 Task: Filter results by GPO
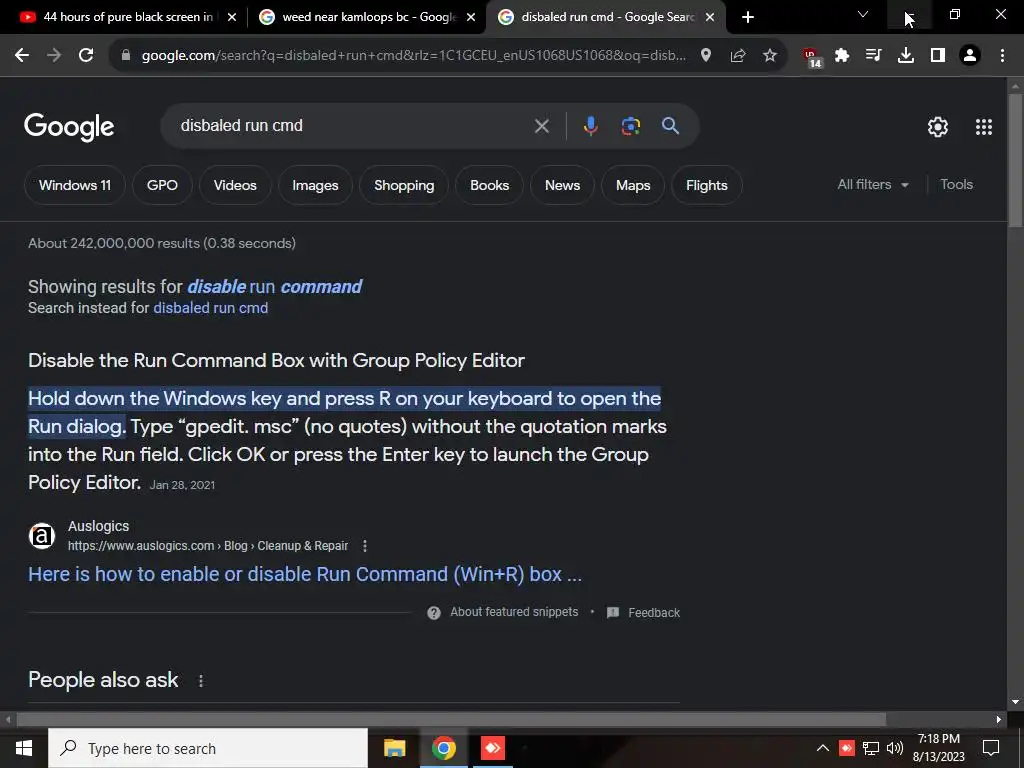(x=162, y=185)
